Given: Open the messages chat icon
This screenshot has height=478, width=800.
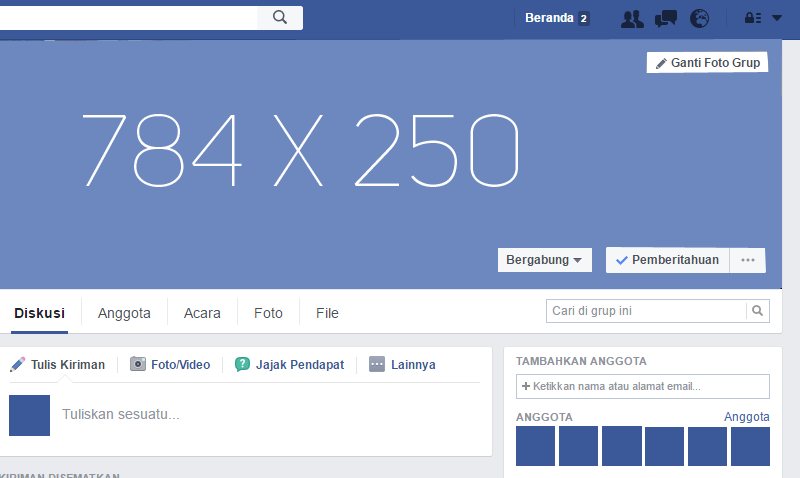Looking at the screenshot, I should point(666,18).
